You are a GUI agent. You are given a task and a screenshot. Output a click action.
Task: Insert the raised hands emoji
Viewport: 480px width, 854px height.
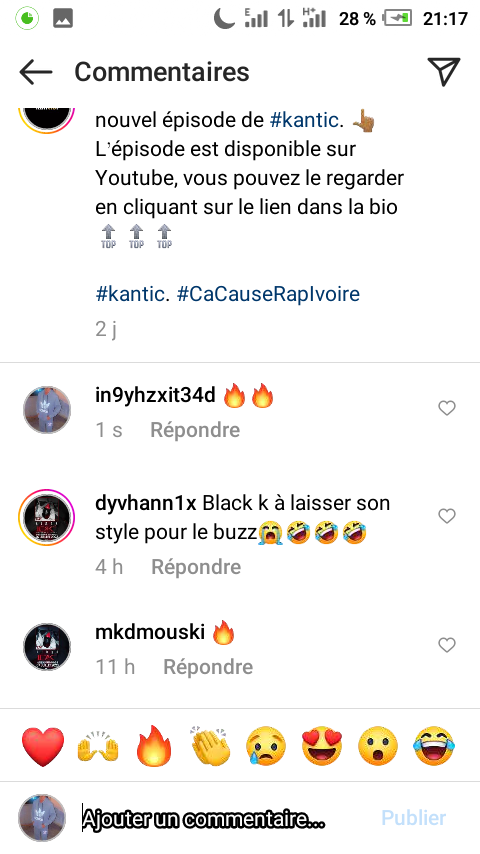[x=99, y=746]
